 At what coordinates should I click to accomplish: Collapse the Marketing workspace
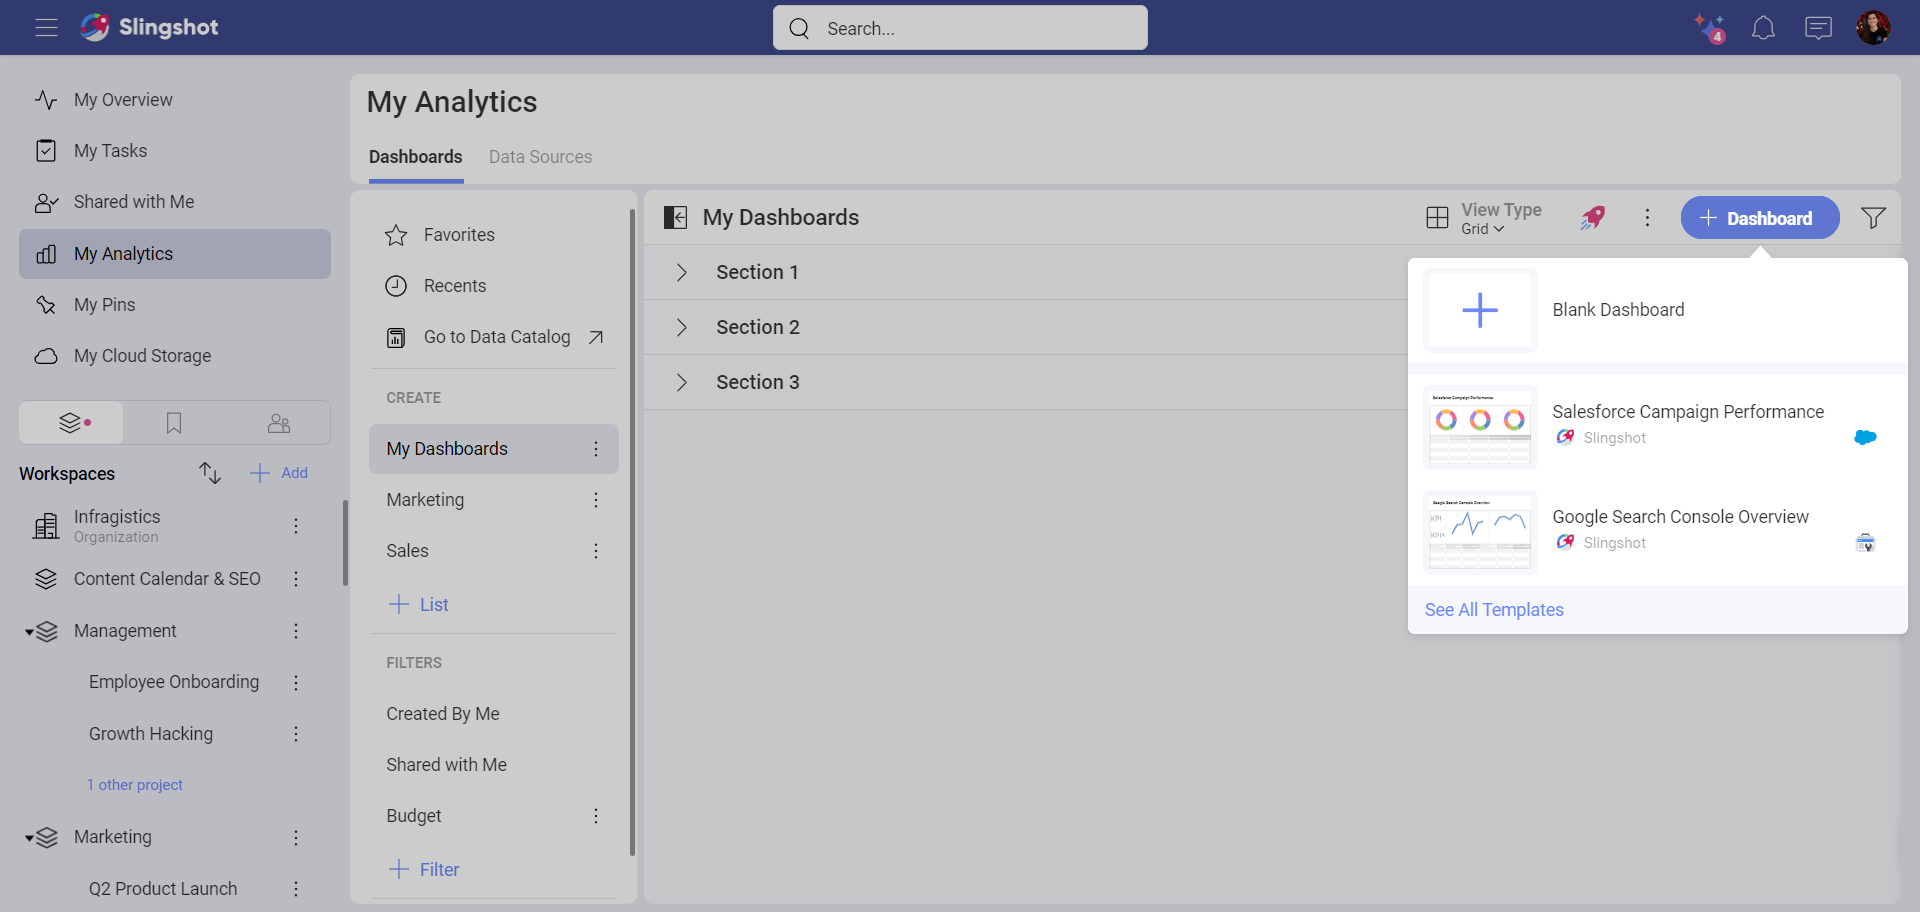click(30, 838)
